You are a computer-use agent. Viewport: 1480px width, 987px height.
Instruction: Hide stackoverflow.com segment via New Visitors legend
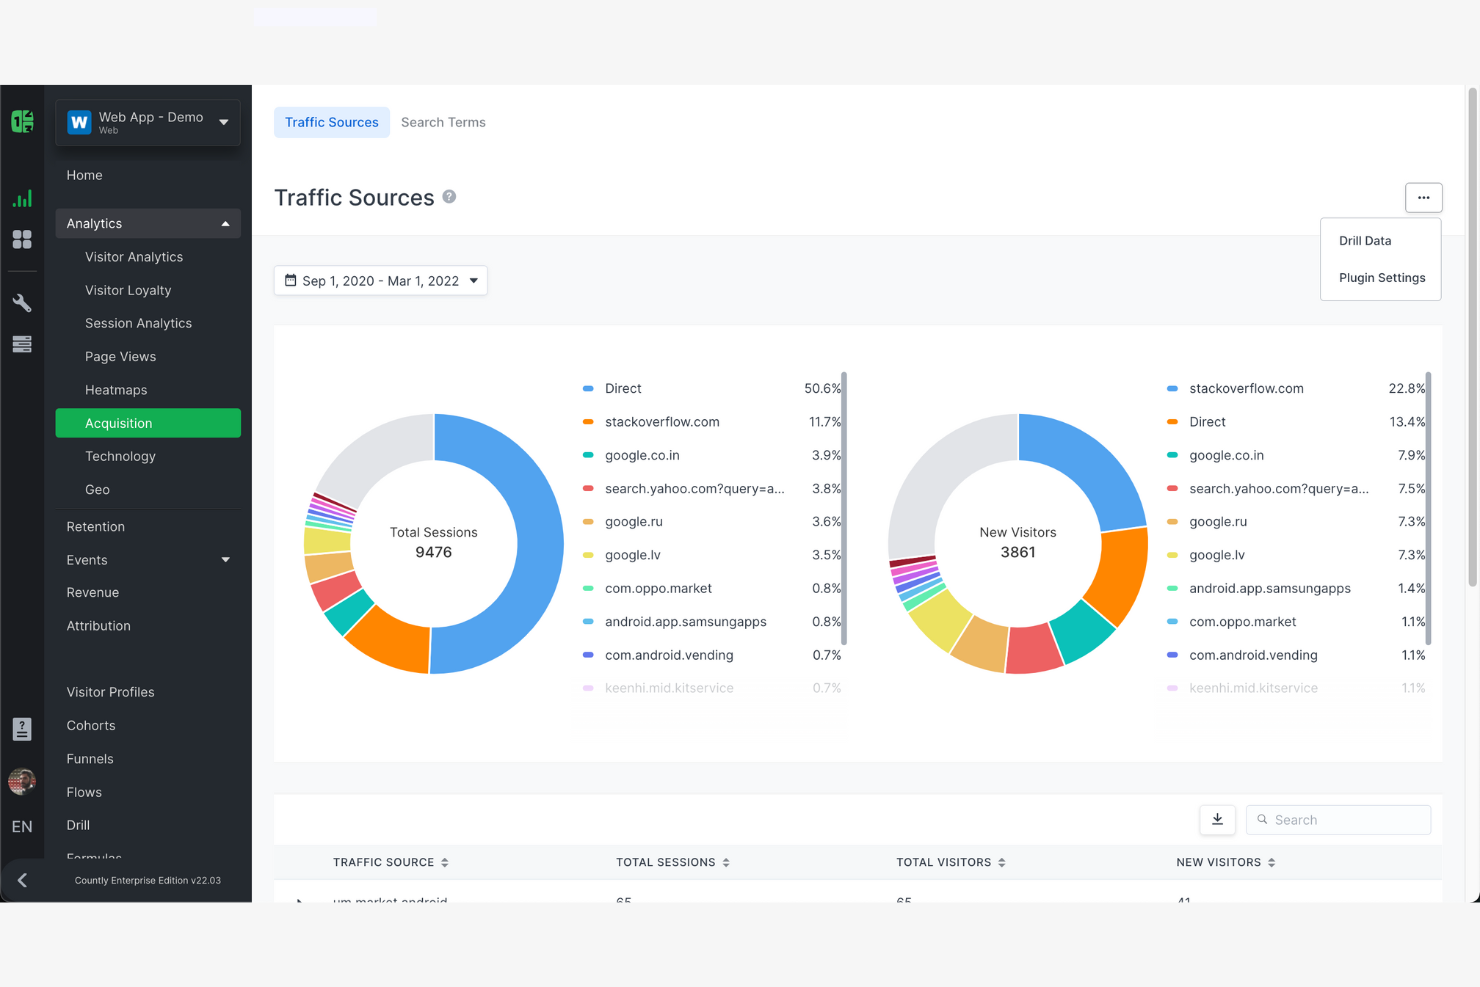[1246, 388]
